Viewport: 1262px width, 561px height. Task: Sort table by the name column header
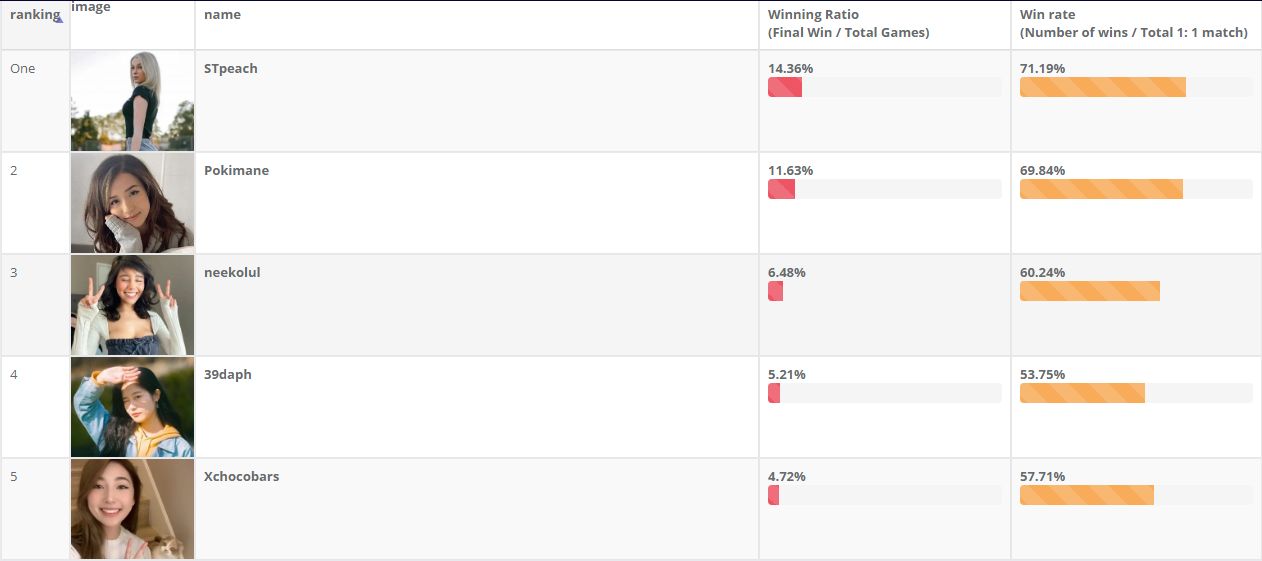tap(222, 15)
